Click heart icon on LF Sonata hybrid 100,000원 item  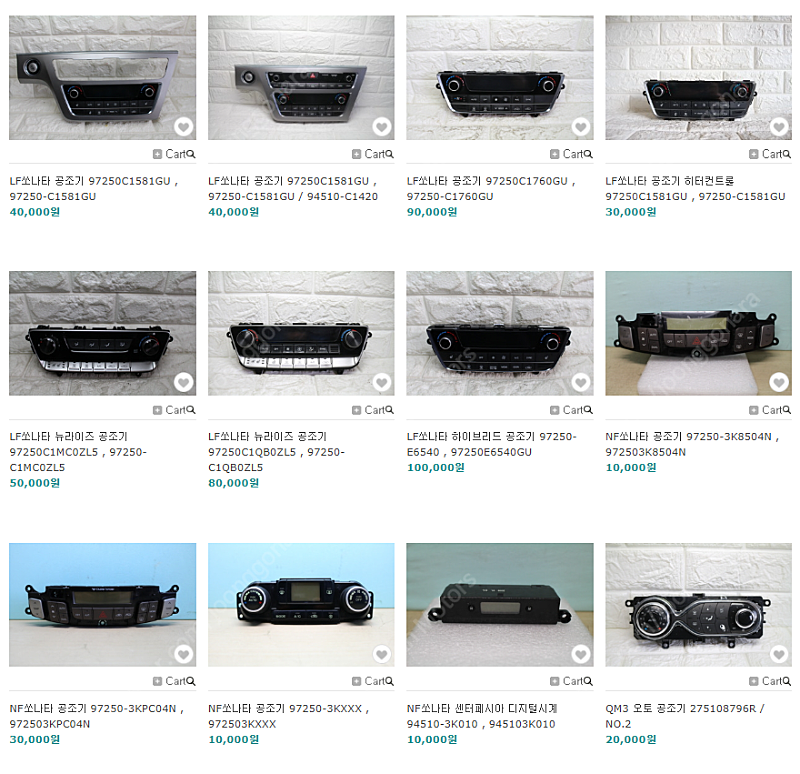pyautogui.click(x=581, y=382)
